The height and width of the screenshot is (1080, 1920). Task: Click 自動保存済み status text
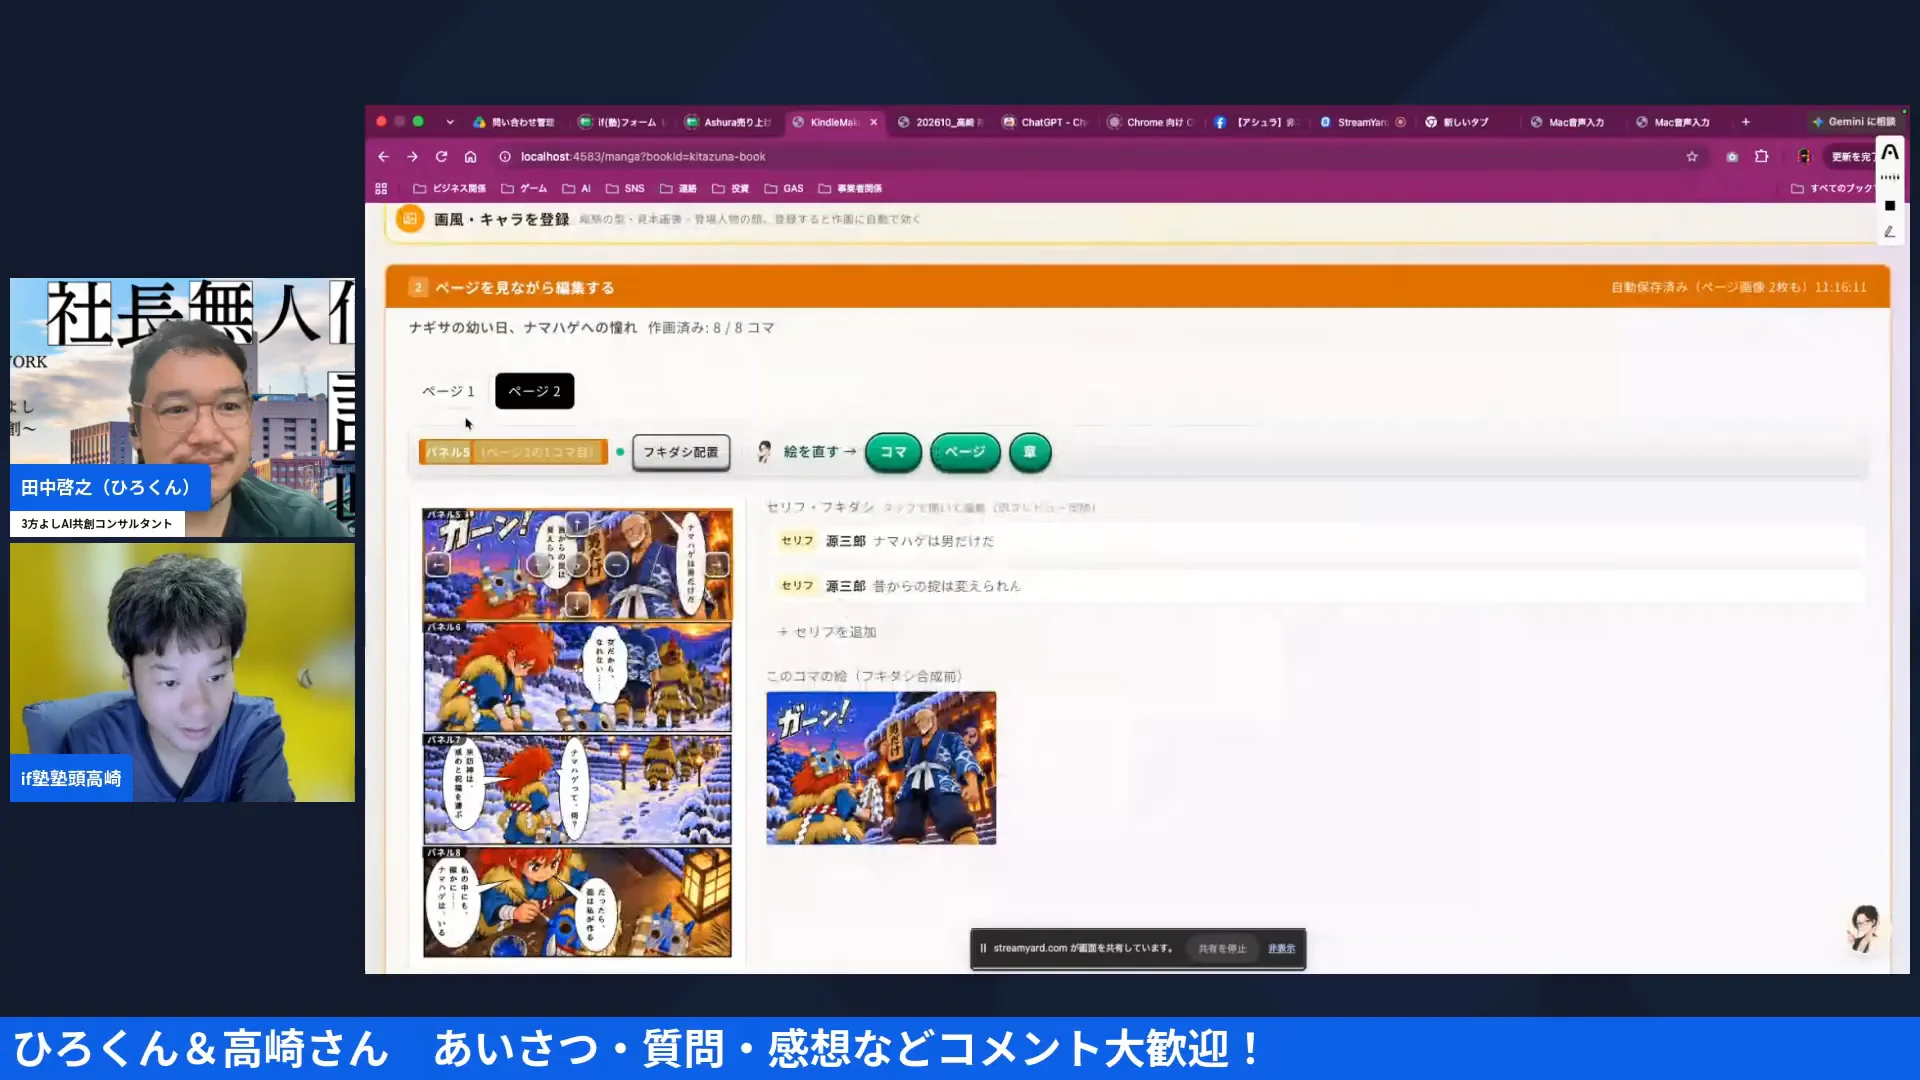coord(1739,287)
